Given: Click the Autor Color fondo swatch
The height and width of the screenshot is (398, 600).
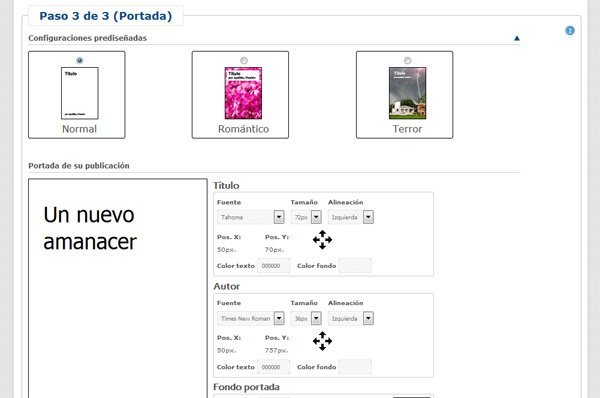Looking at the screenshot, I should 355,367.
